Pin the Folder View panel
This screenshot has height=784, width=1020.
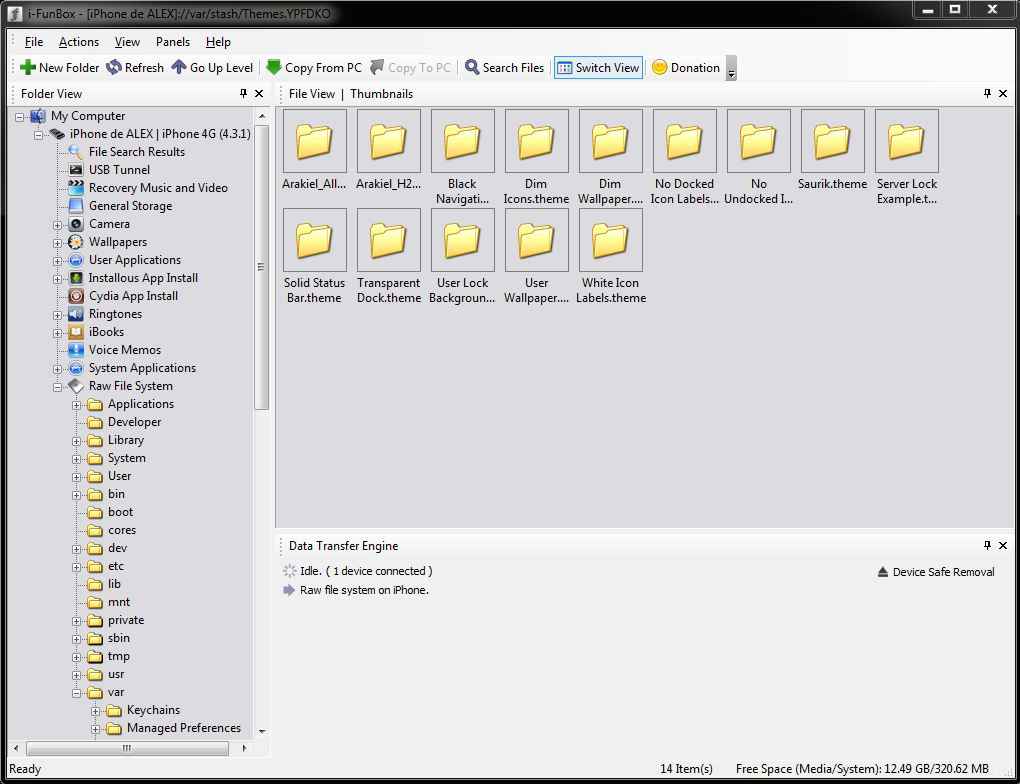[x=243, y=93]
